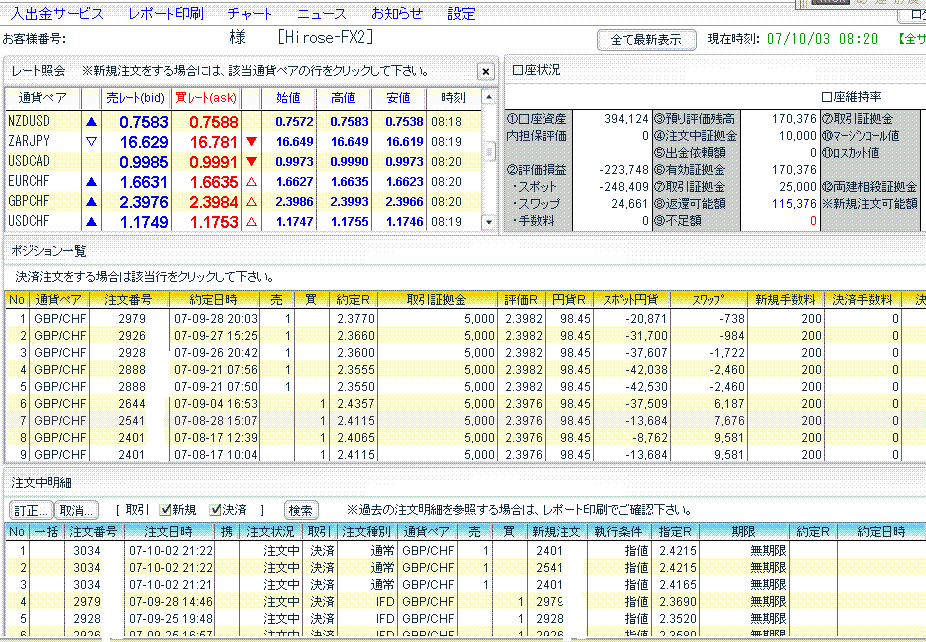Click NZDUSD bid rate 0.7583
Viewport: 926px width, 642px height.
144,122
